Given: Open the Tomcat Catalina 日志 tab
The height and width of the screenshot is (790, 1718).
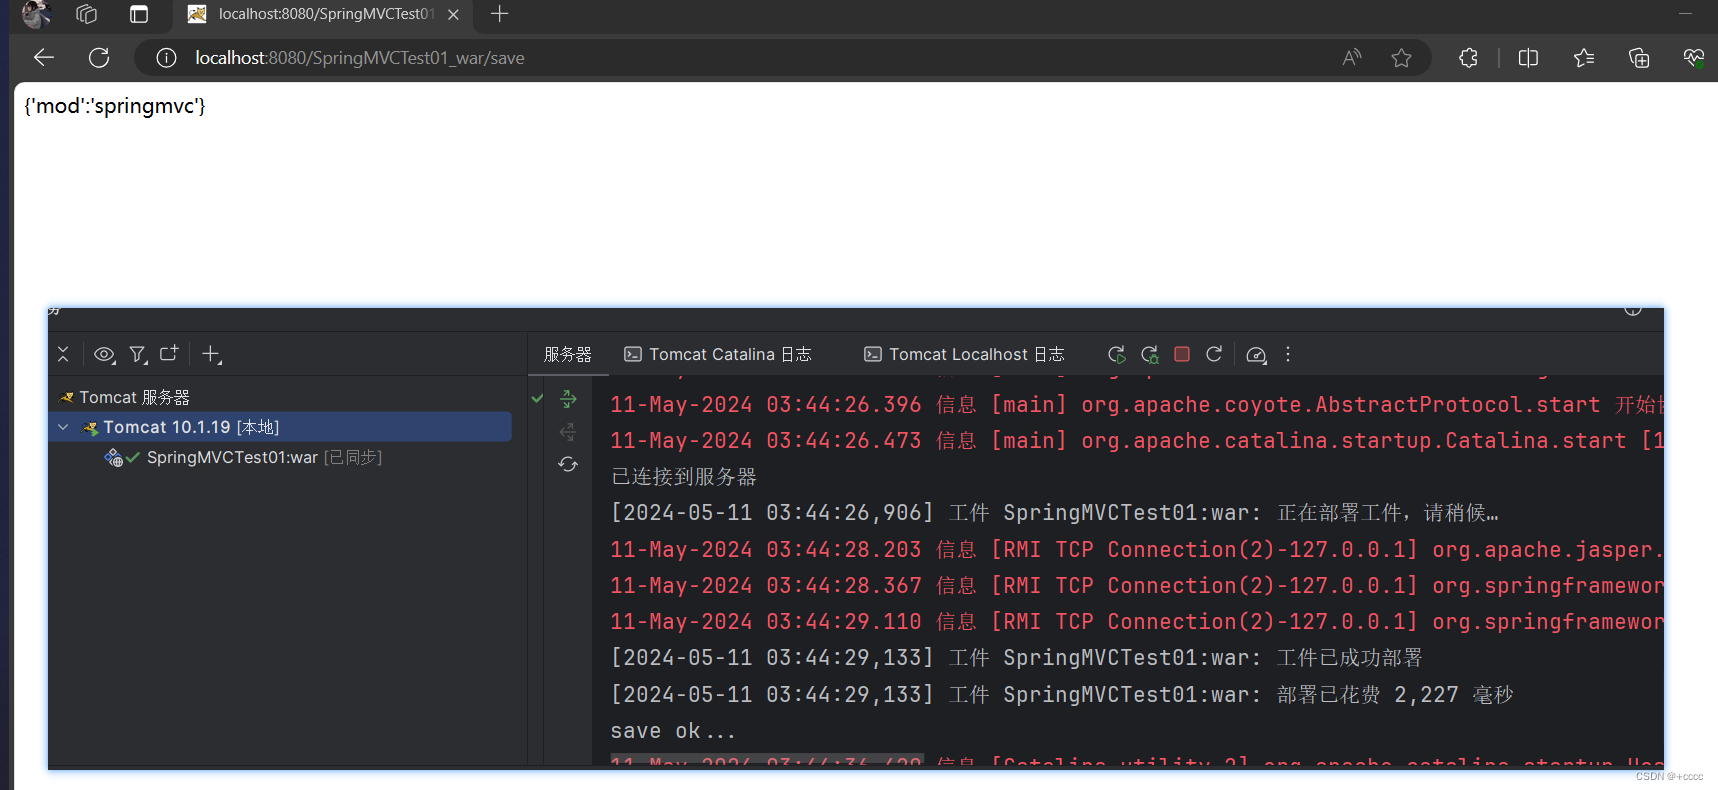Looking at the screenshot, I should coord(718,354).
